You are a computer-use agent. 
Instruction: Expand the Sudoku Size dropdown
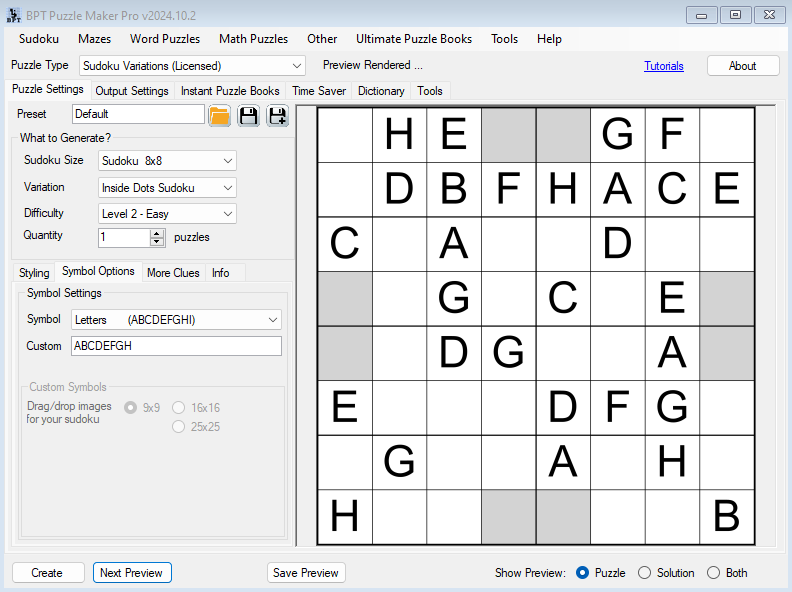click(229, 161)
